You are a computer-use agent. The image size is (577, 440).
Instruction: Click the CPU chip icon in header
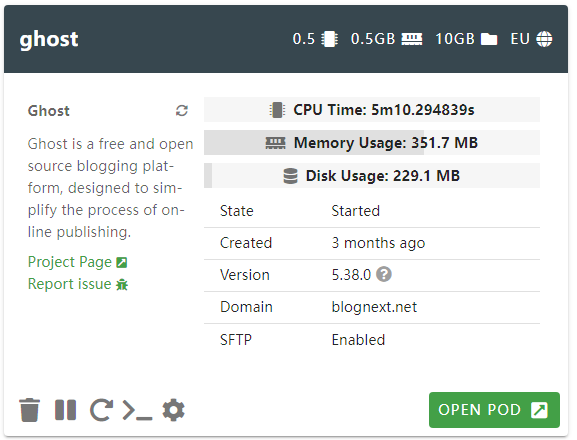pyautogui.click(x=330, y=39)
